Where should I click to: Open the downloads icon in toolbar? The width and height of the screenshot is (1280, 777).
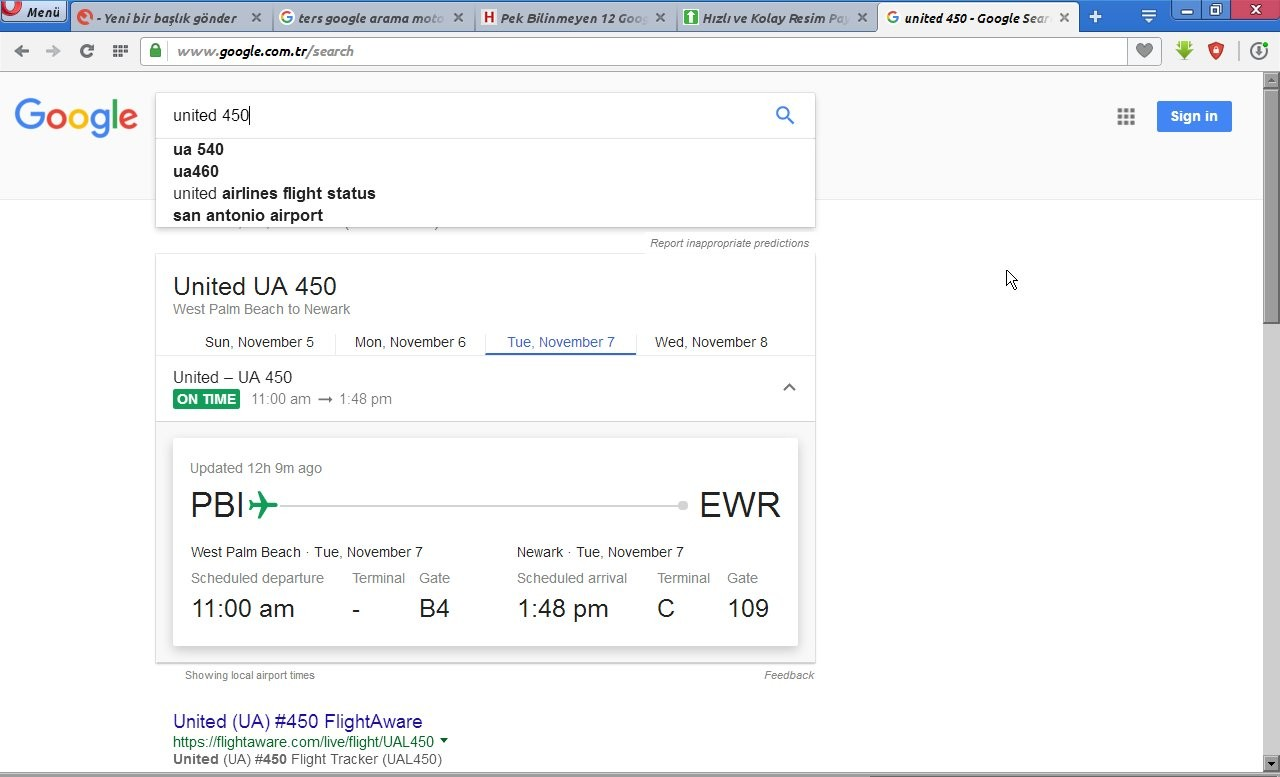tap(1259, 51)
